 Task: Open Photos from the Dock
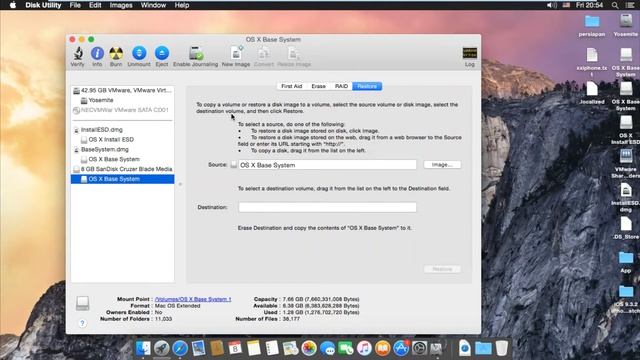coord(309,348)
